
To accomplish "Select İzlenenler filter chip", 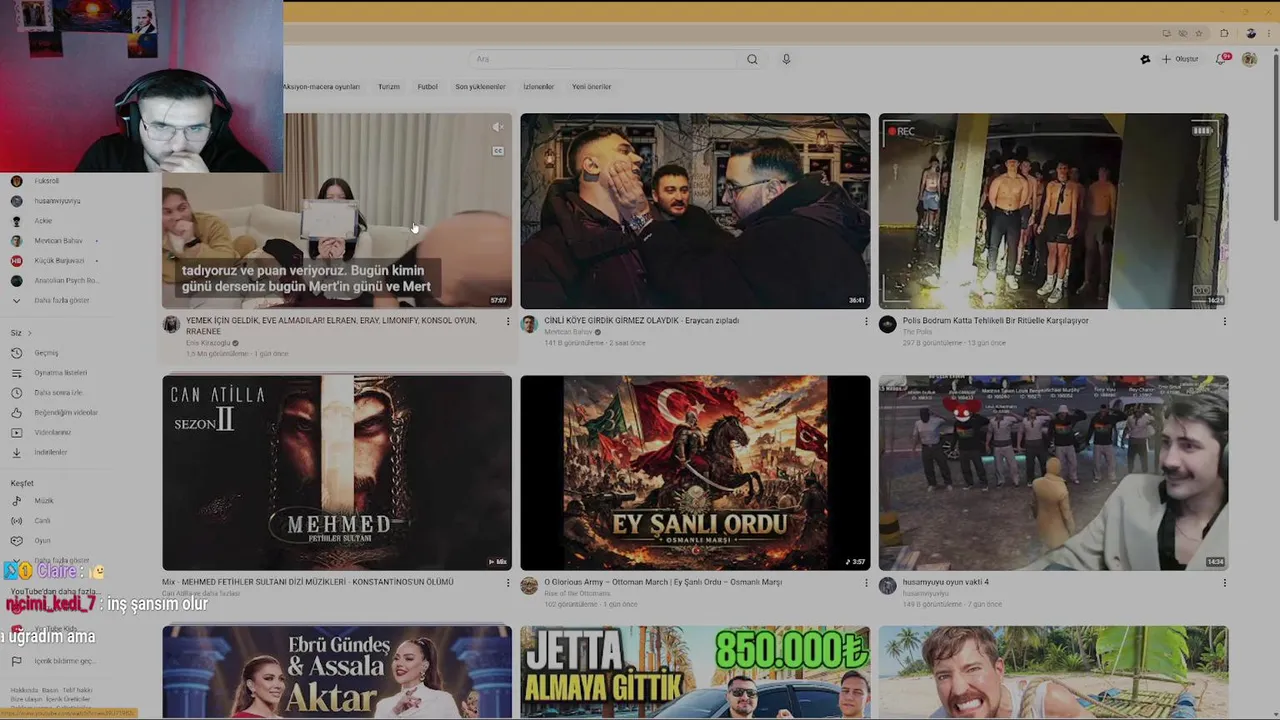I will tap(539, 87).
